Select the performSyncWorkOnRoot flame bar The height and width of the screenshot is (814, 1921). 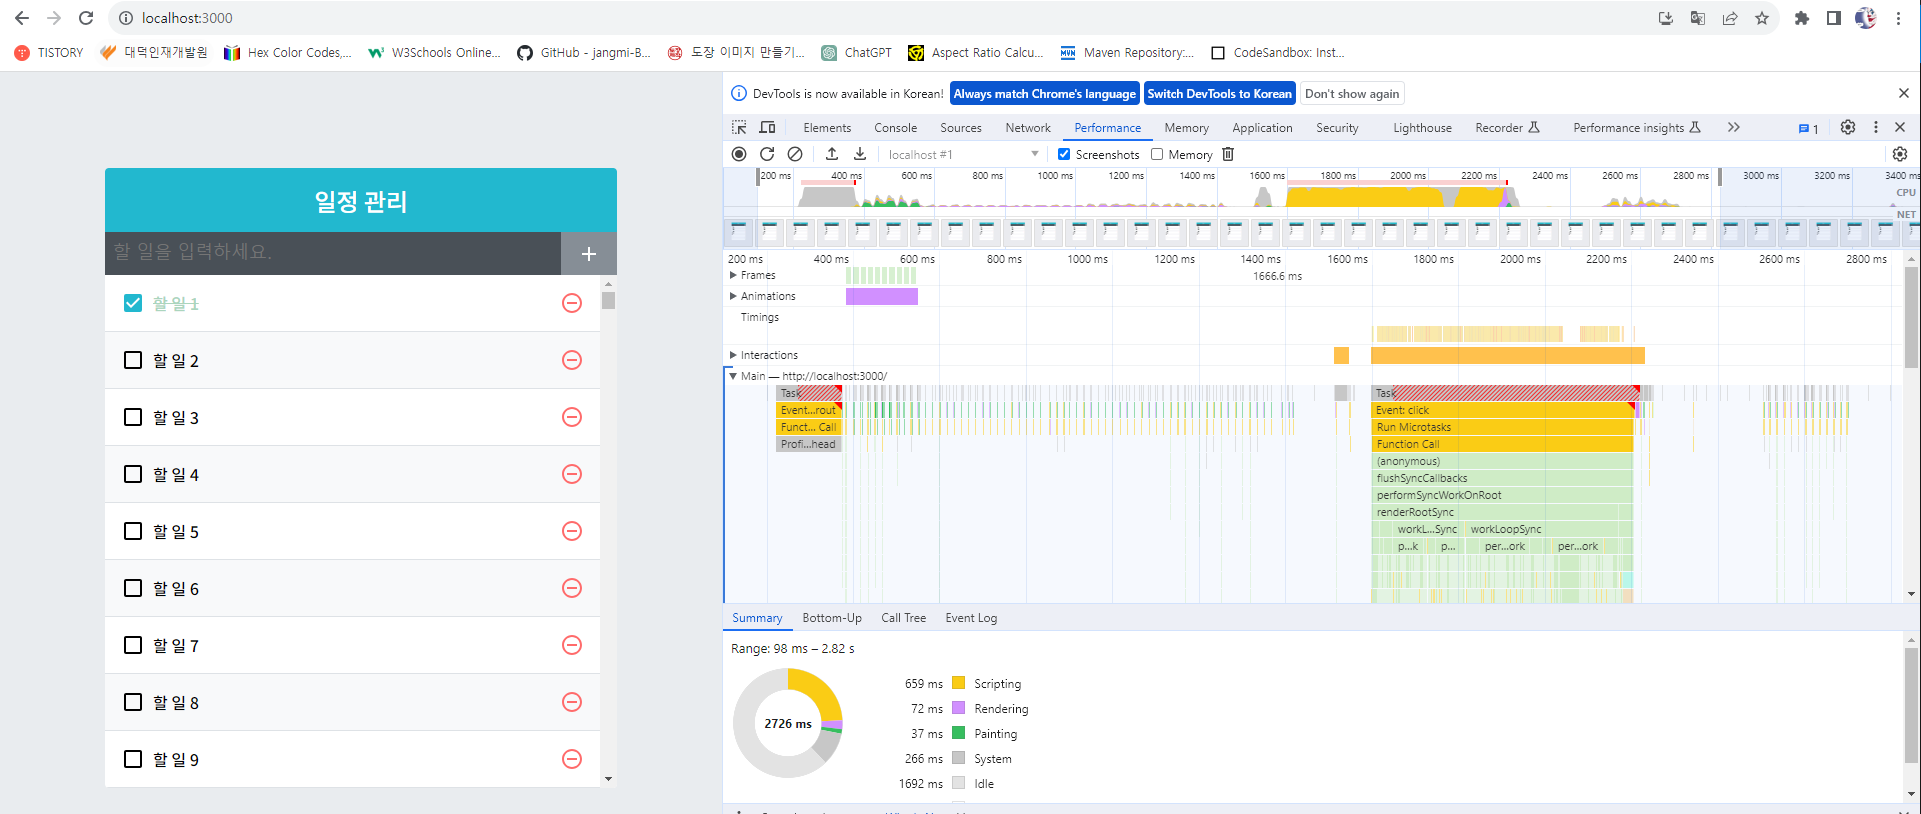1503,495
